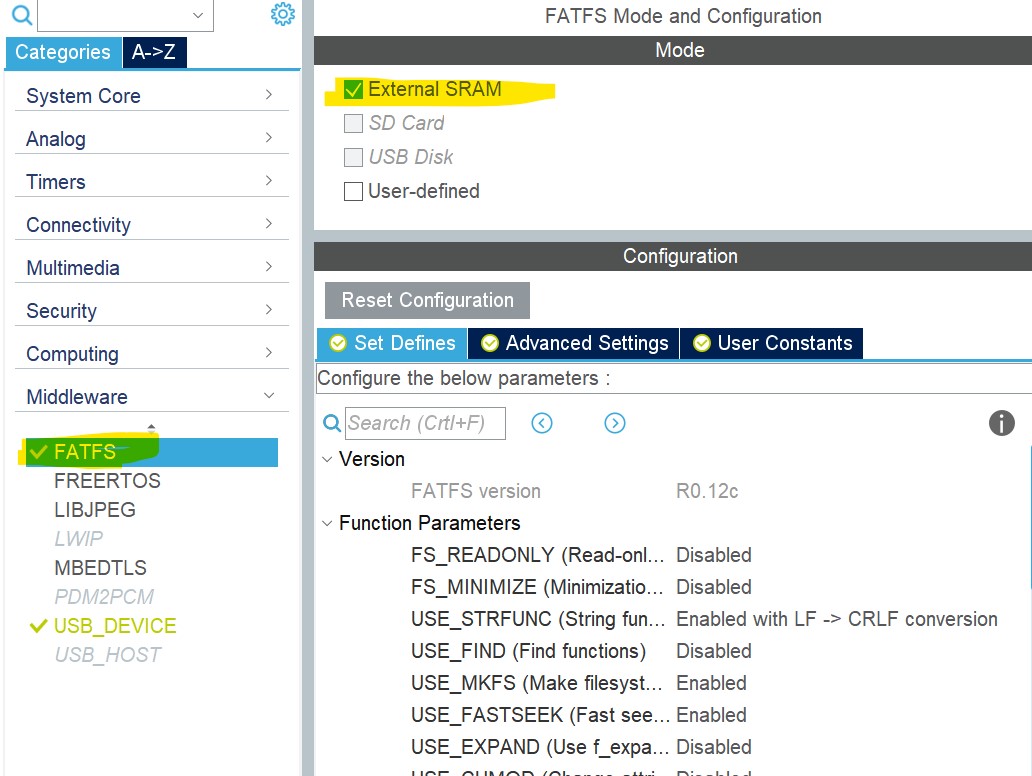Expand the Analog category
The height and width of the screenshot is (776, 1032).
[x=151, y=139]
